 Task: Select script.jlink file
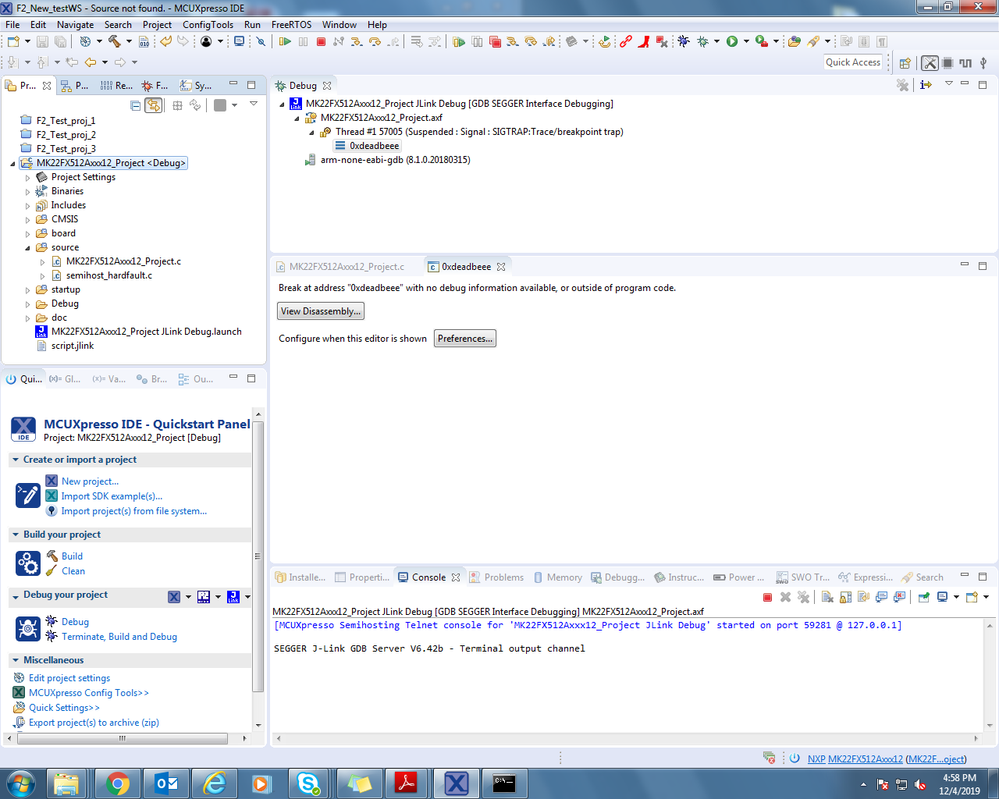click(x=72, y=345)
